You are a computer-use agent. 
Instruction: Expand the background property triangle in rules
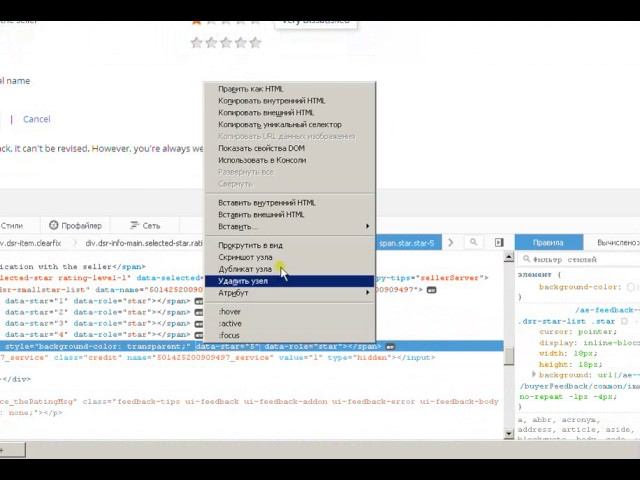[x=533, y=374]
